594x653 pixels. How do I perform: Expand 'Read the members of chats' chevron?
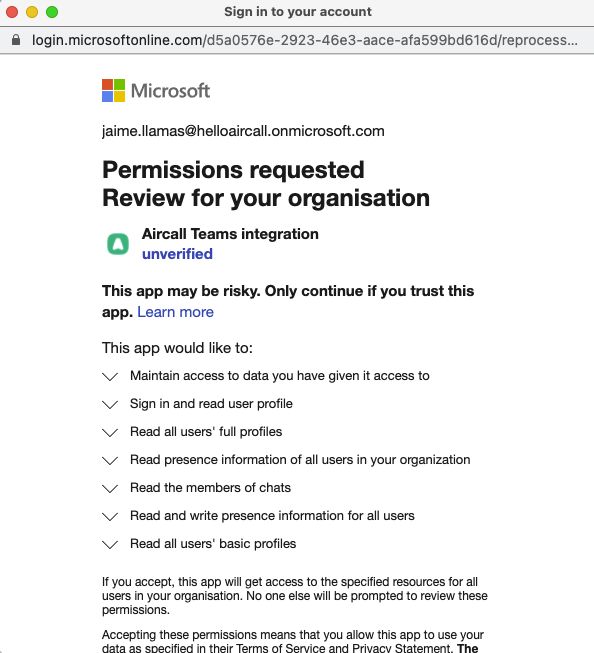[x=110, y=488]
